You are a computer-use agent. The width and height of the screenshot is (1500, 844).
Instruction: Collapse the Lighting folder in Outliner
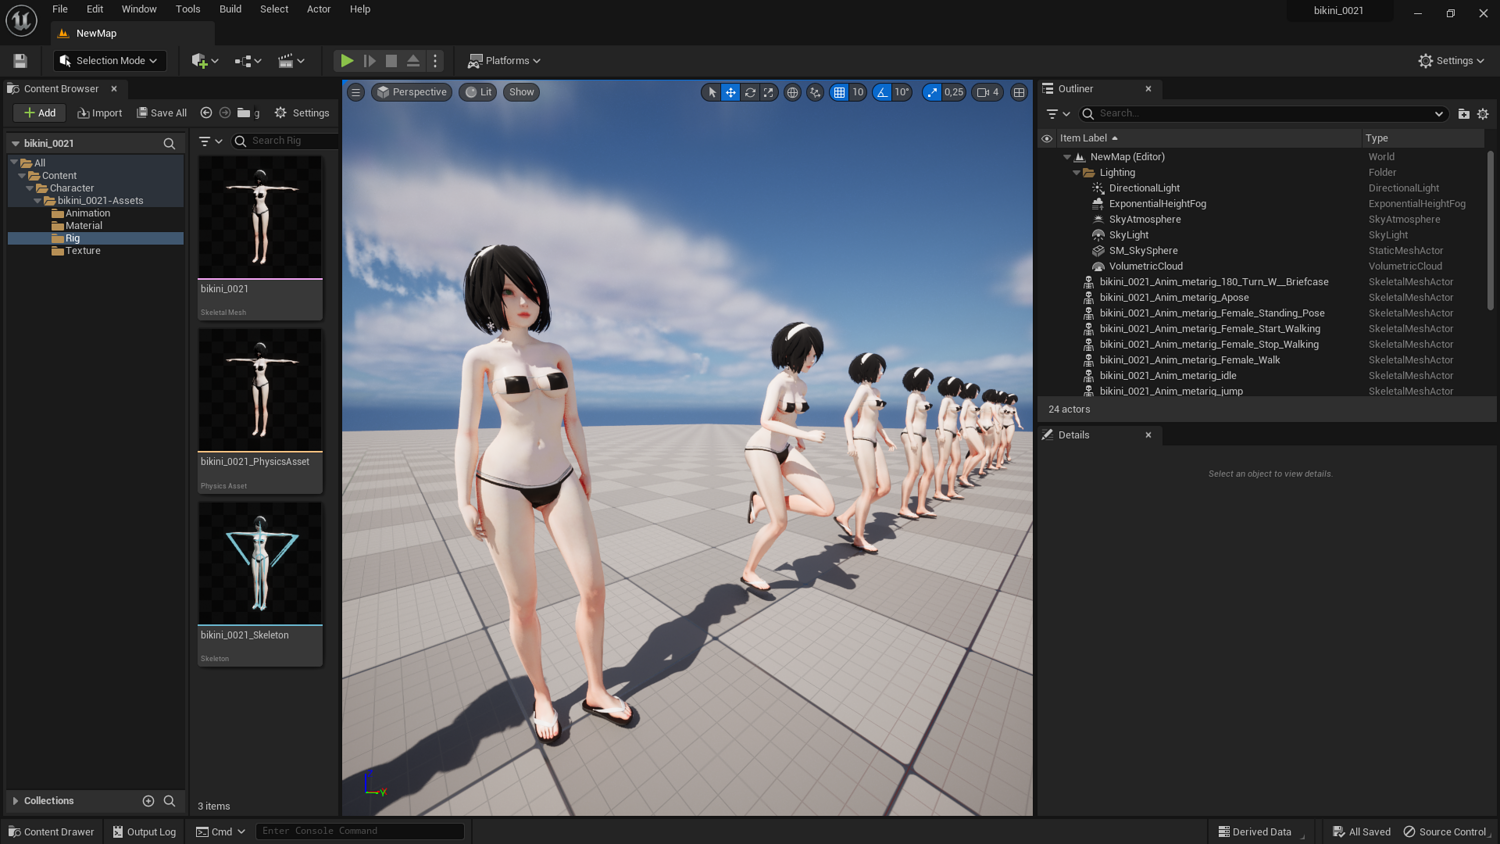[x=1077, y=173]
